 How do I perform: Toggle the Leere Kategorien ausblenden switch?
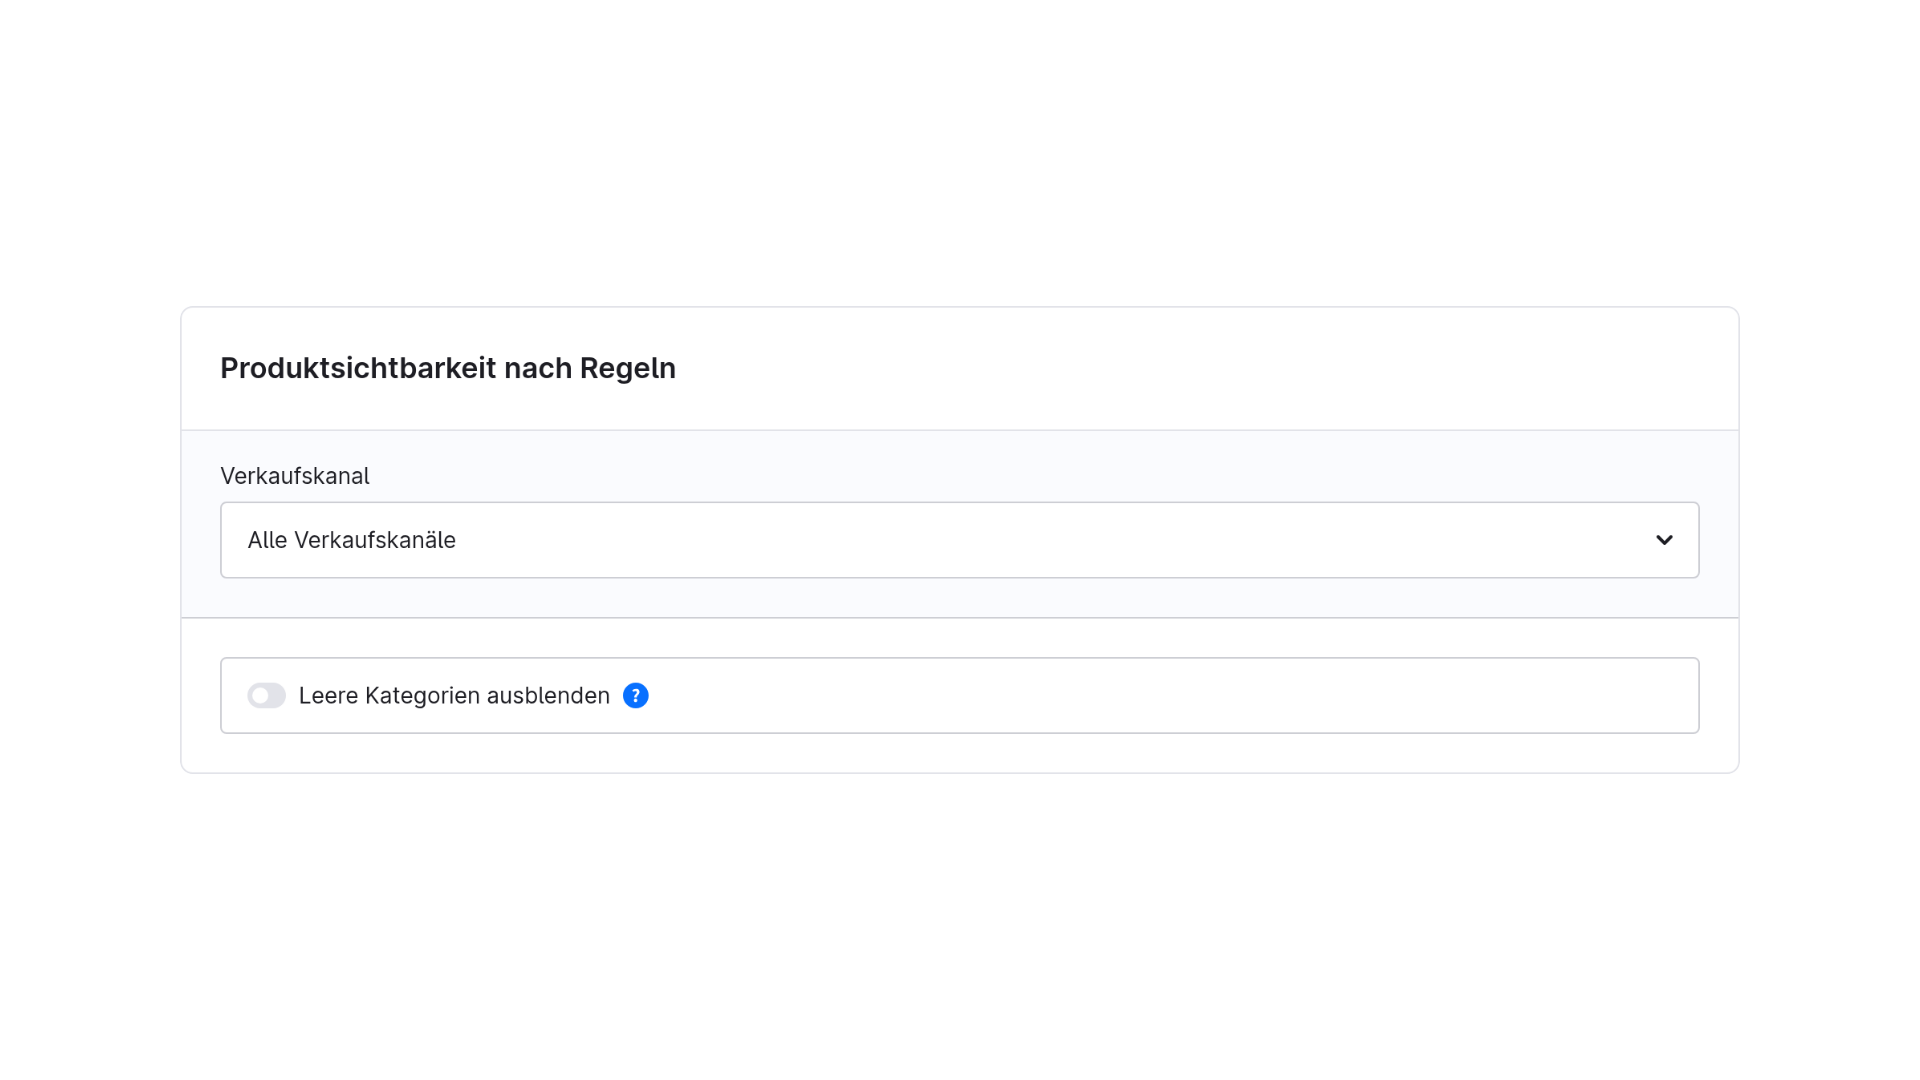click(266, 695)
